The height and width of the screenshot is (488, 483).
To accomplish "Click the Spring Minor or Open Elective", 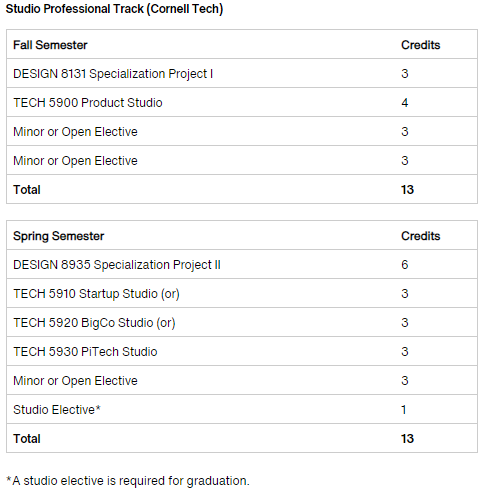I will (x=75, y=381).
